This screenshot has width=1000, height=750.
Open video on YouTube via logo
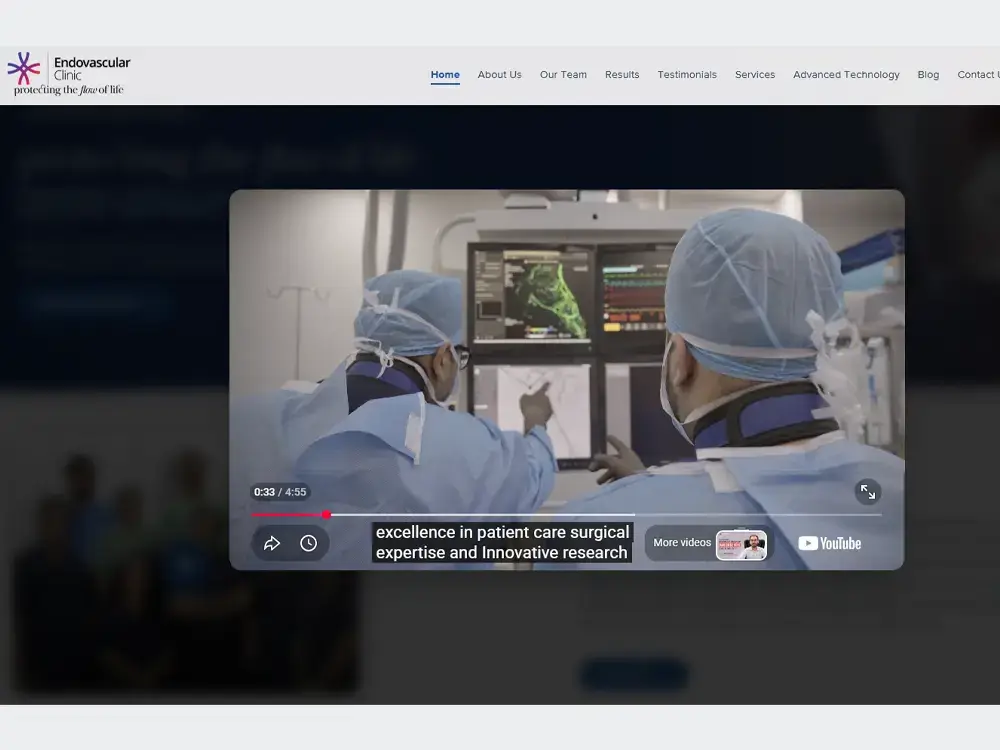pyautogui.click(x=829, y=543)
